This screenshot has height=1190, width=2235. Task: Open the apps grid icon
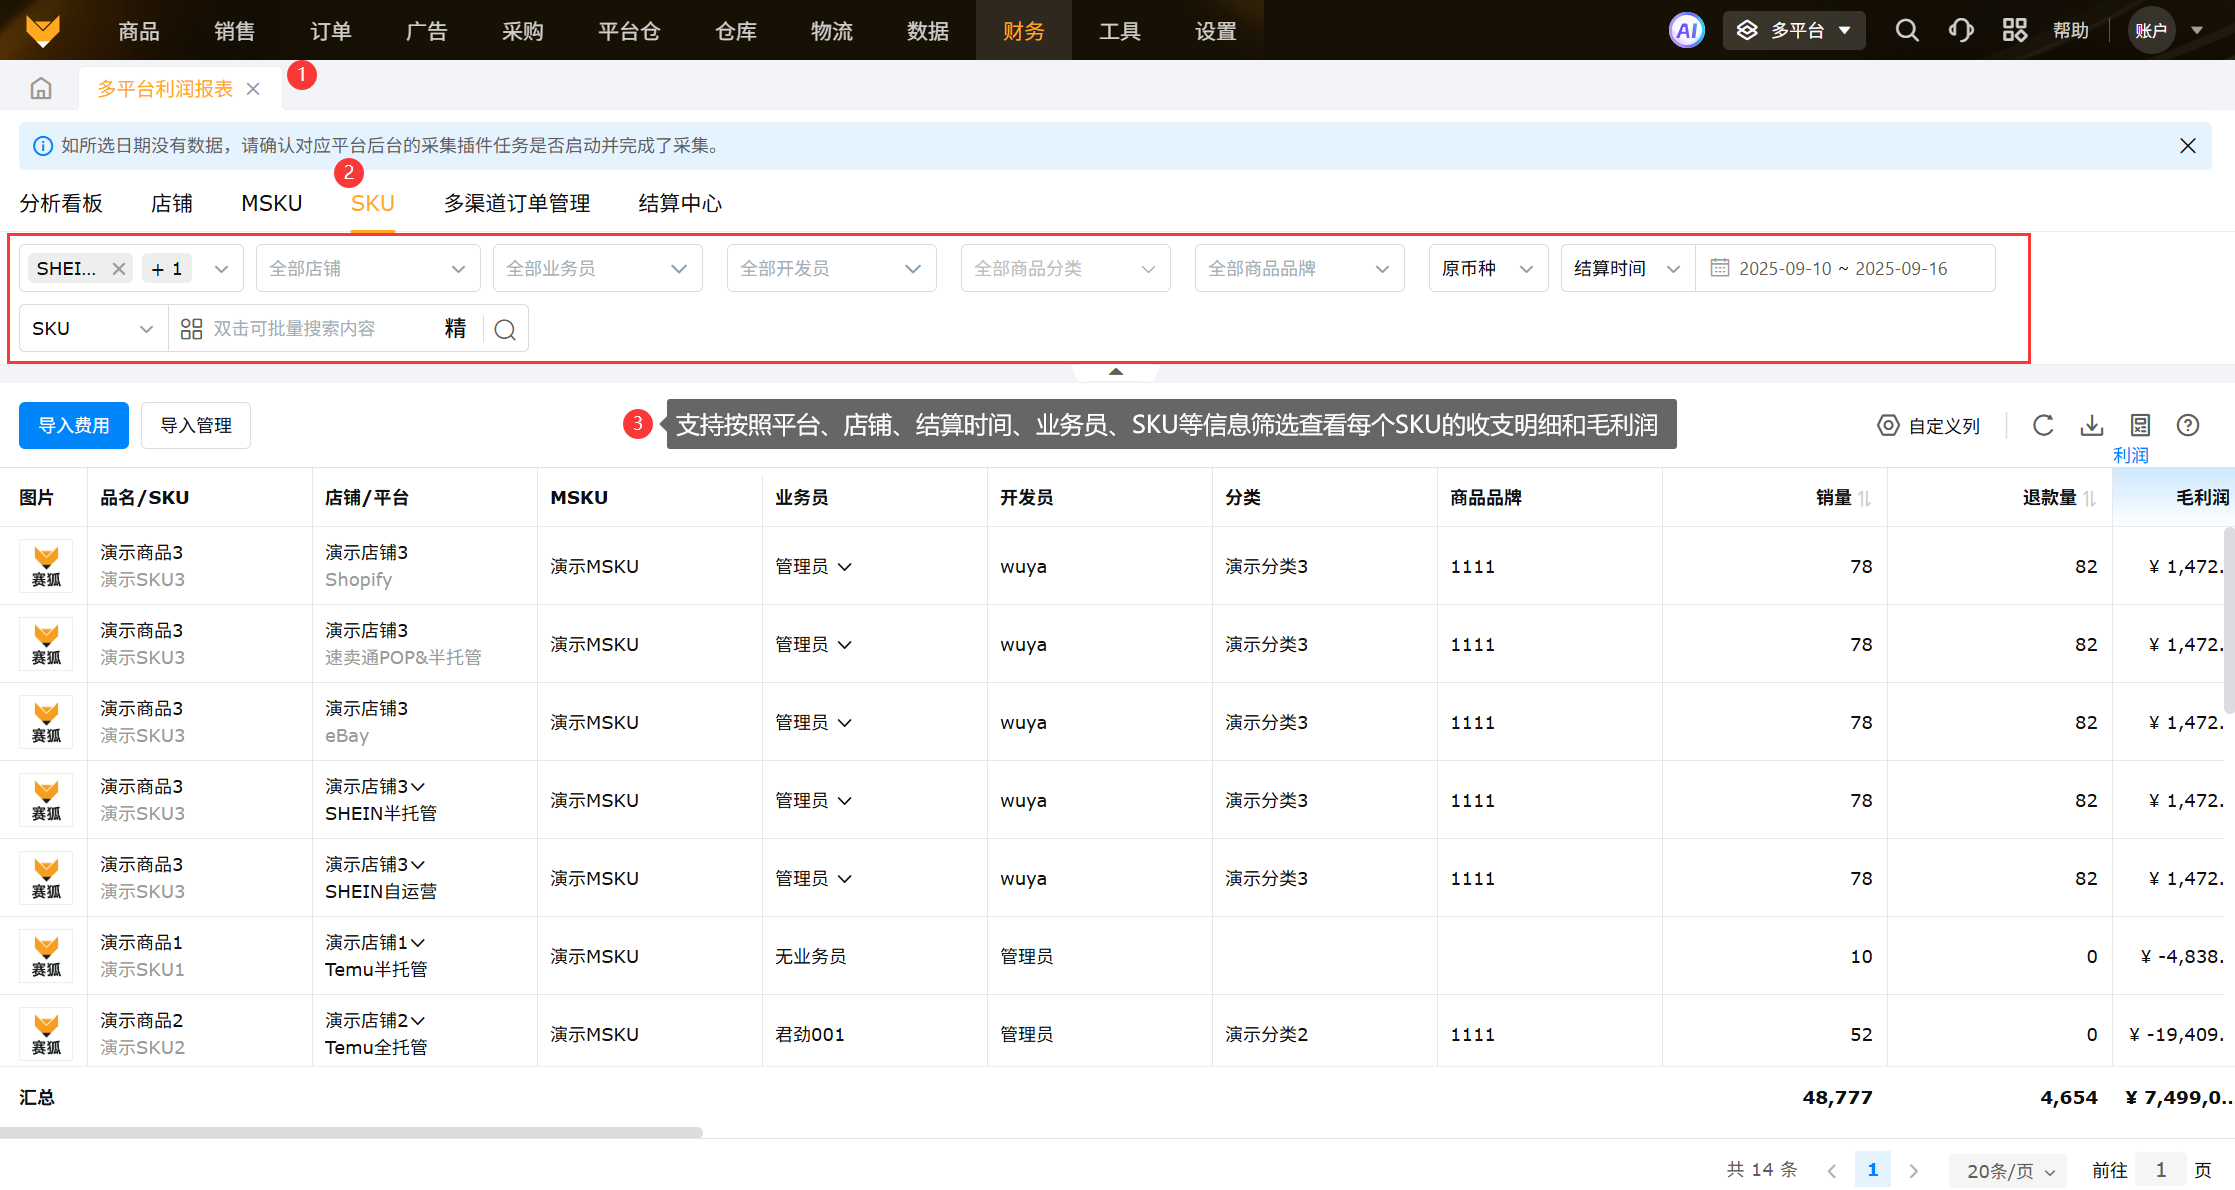click(x=2015, y=30)
